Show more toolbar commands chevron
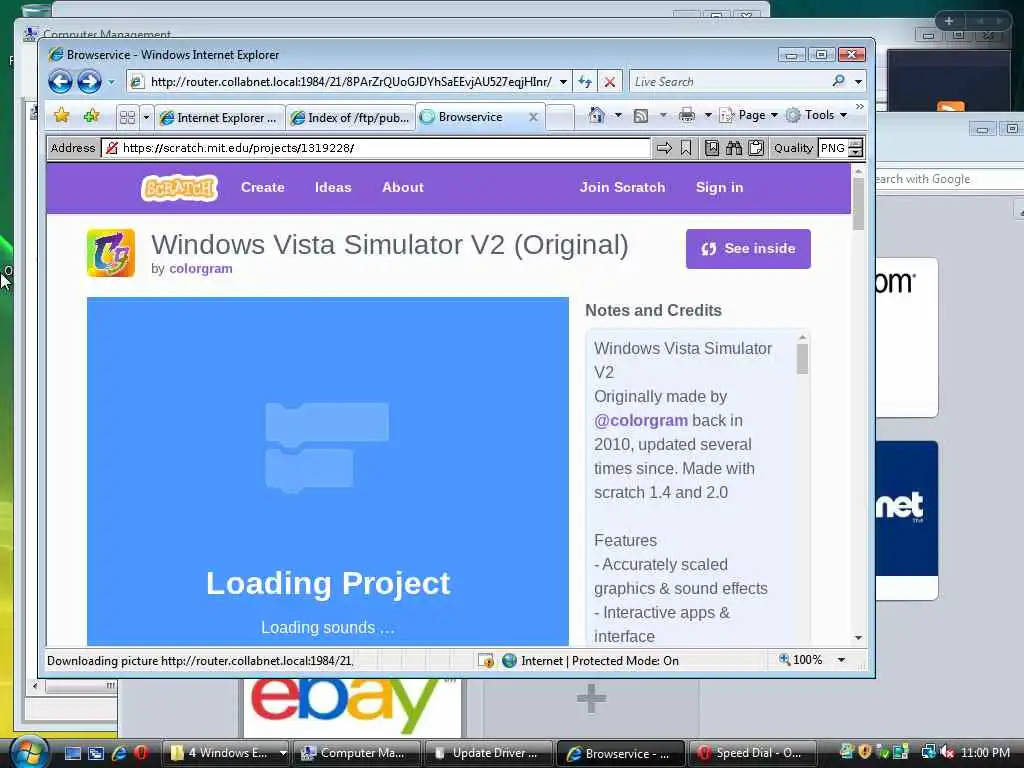The image size is (1024, 768). click(859, 106)
